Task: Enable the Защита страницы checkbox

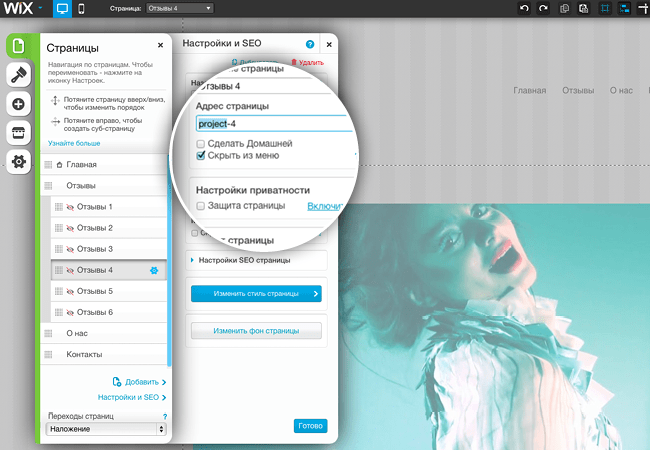Action: coord(201,206)
